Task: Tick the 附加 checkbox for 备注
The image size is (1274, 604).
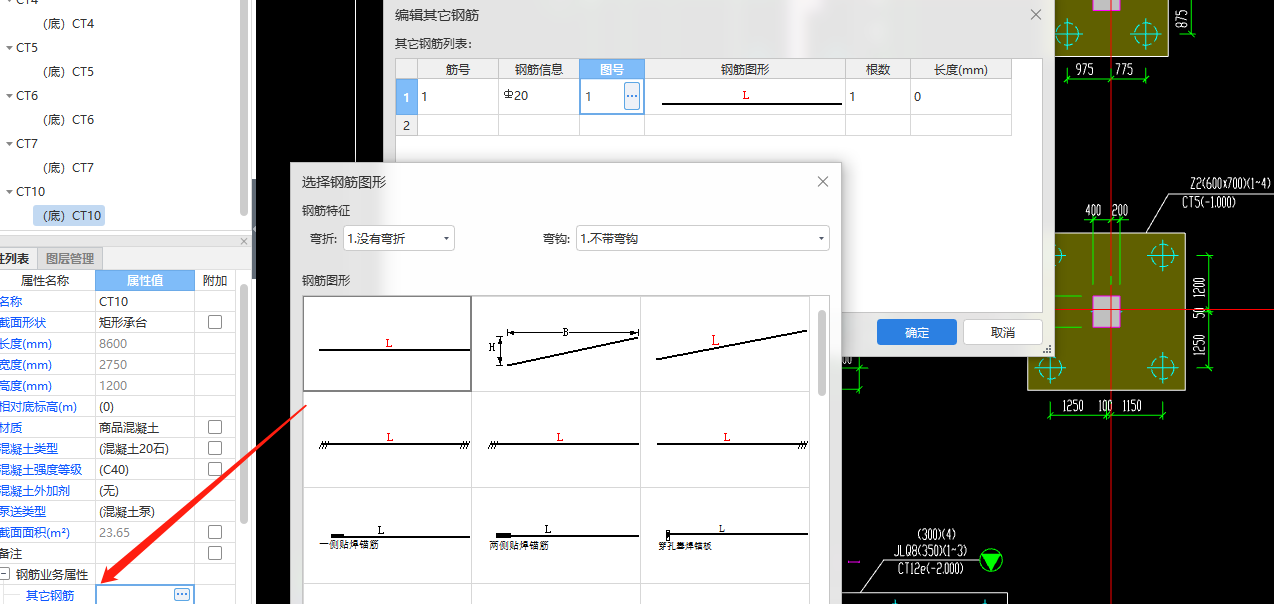Action: point(215,553)
